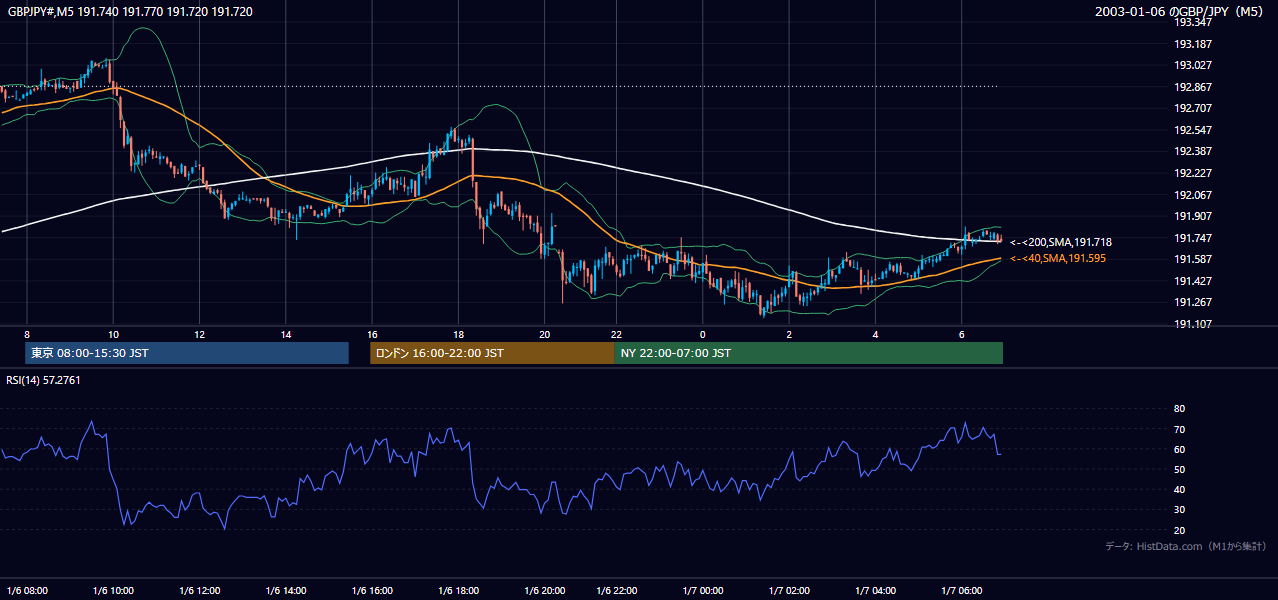1278x600 pixels.
Task: Click price axis value 191.587
Action: point(1193,259)
